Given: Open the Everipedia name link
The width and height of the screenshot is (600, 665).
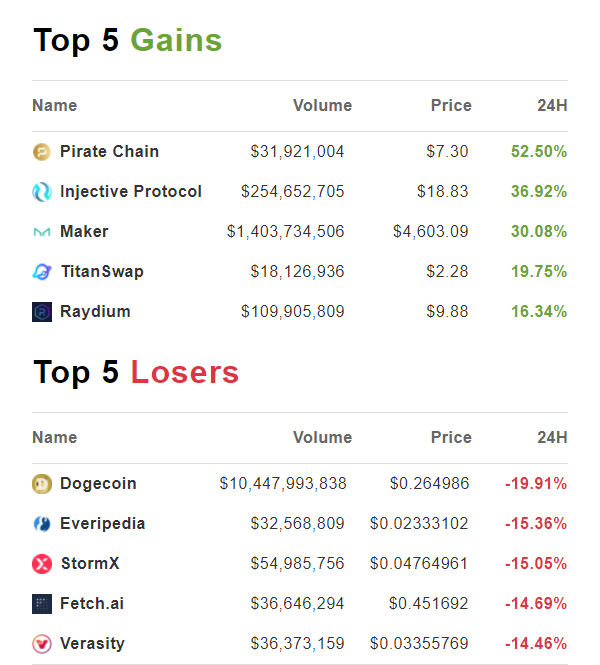Looking at the screenshot, I should (103, 523).
